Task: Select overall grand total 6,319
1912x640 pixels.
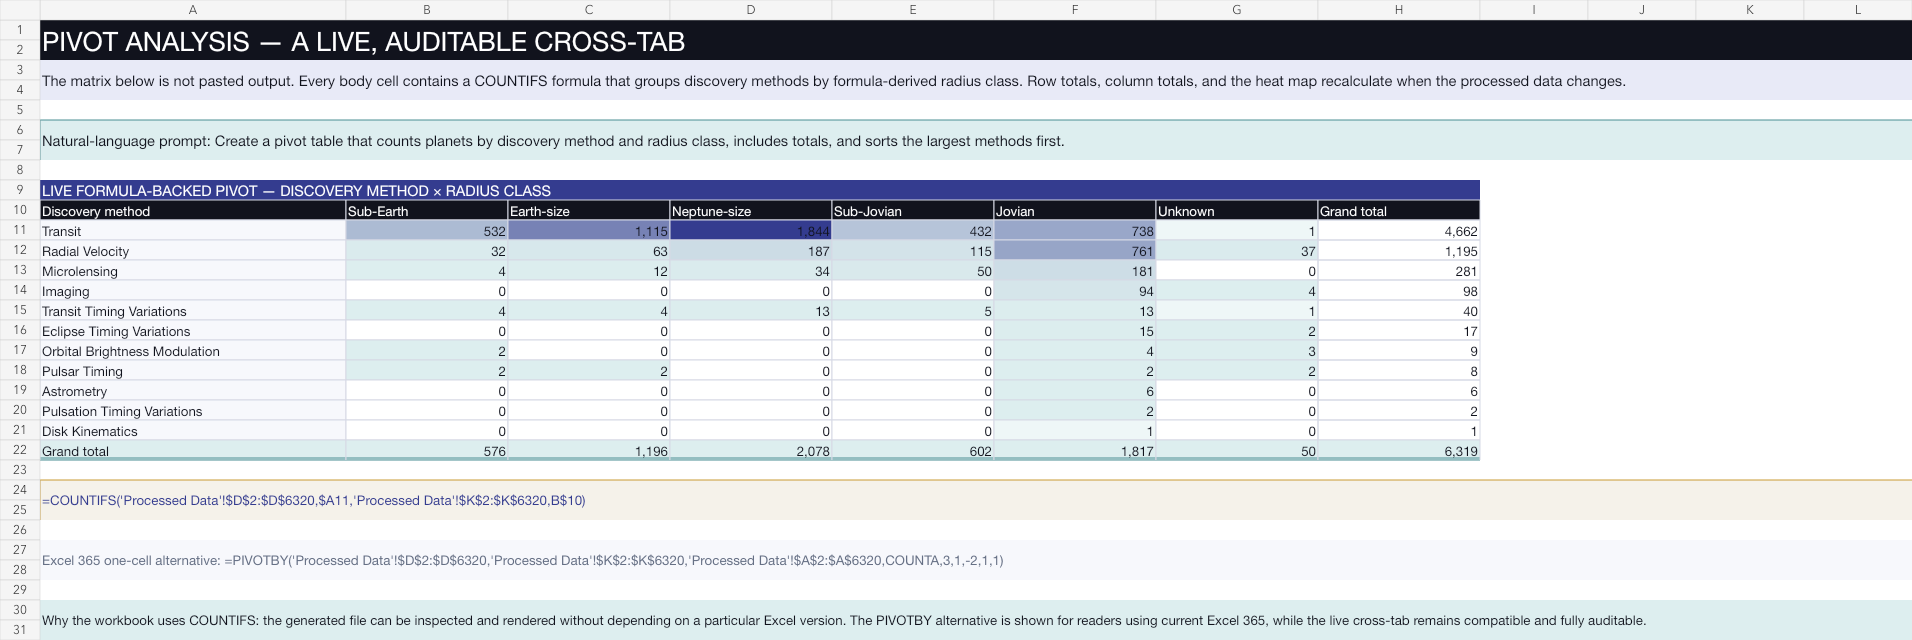Action: (1399, 451)
